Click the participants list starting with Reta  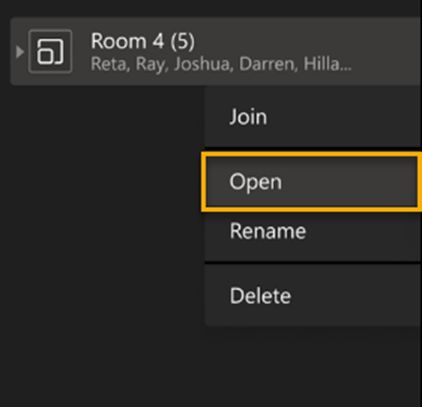point(221,64)
